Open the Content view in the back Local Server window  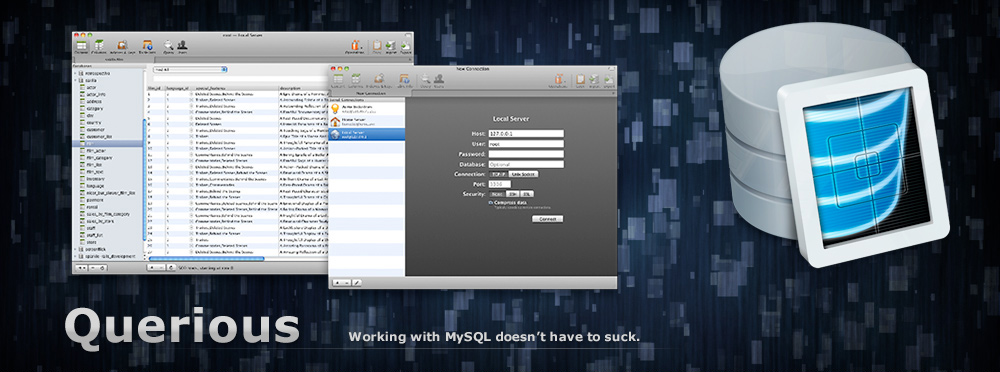(81, 47)
